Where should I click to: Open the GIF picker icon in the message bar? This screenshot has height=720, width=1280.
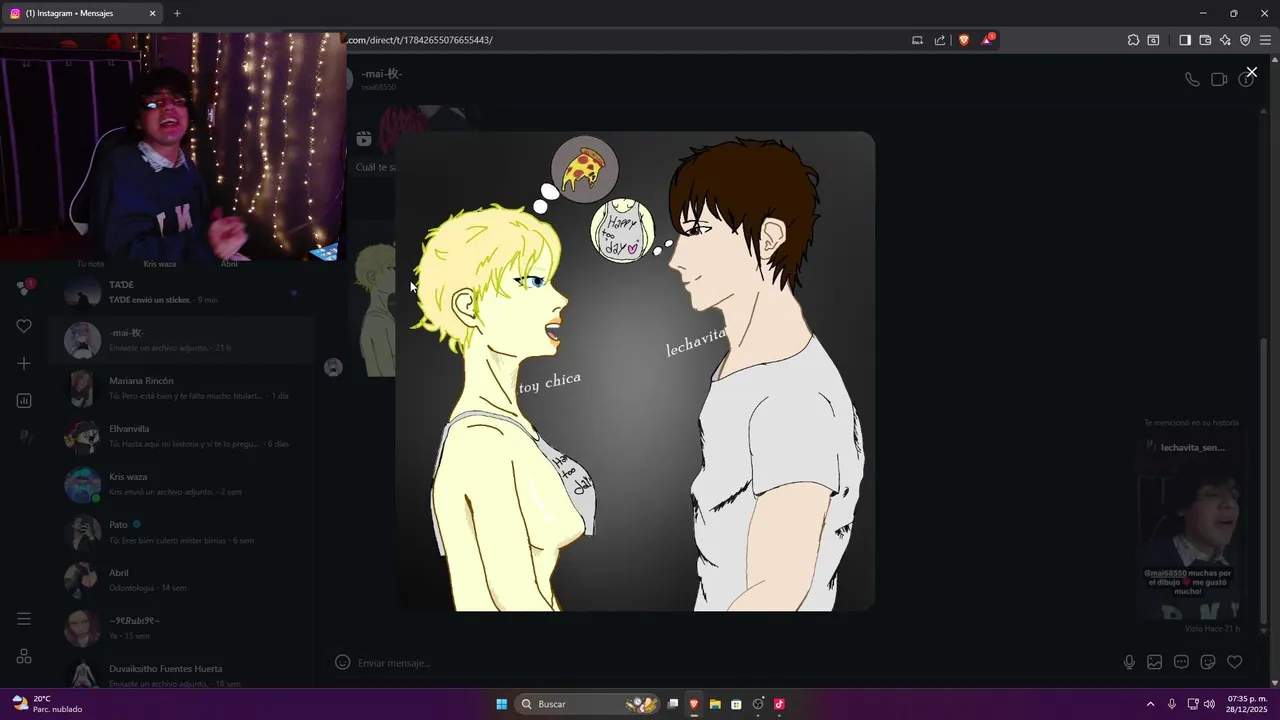click(1181, 662)
